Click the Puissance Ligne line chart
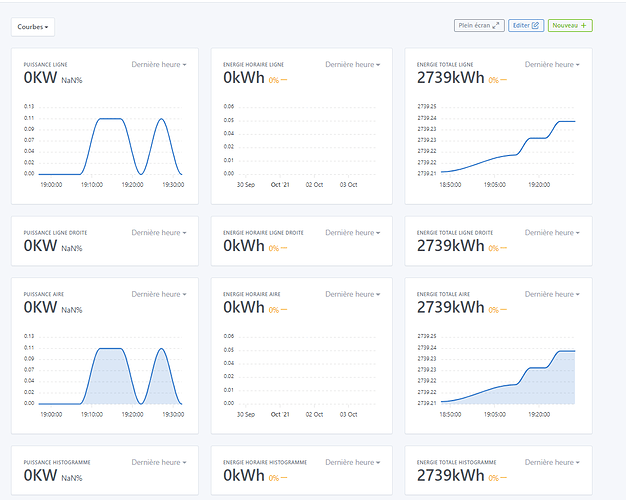 tap(105, 146)
